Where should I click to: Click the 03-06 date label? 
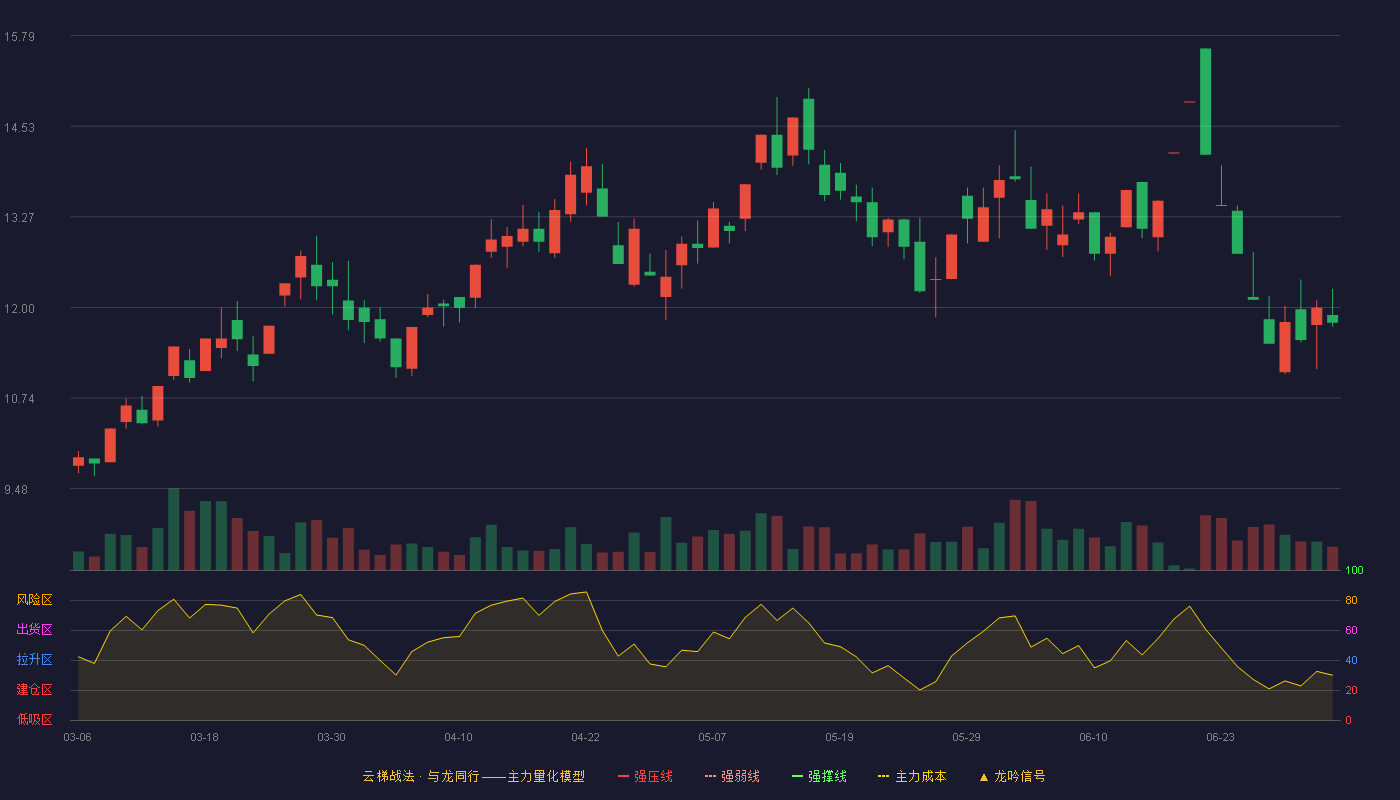[77, 737]
